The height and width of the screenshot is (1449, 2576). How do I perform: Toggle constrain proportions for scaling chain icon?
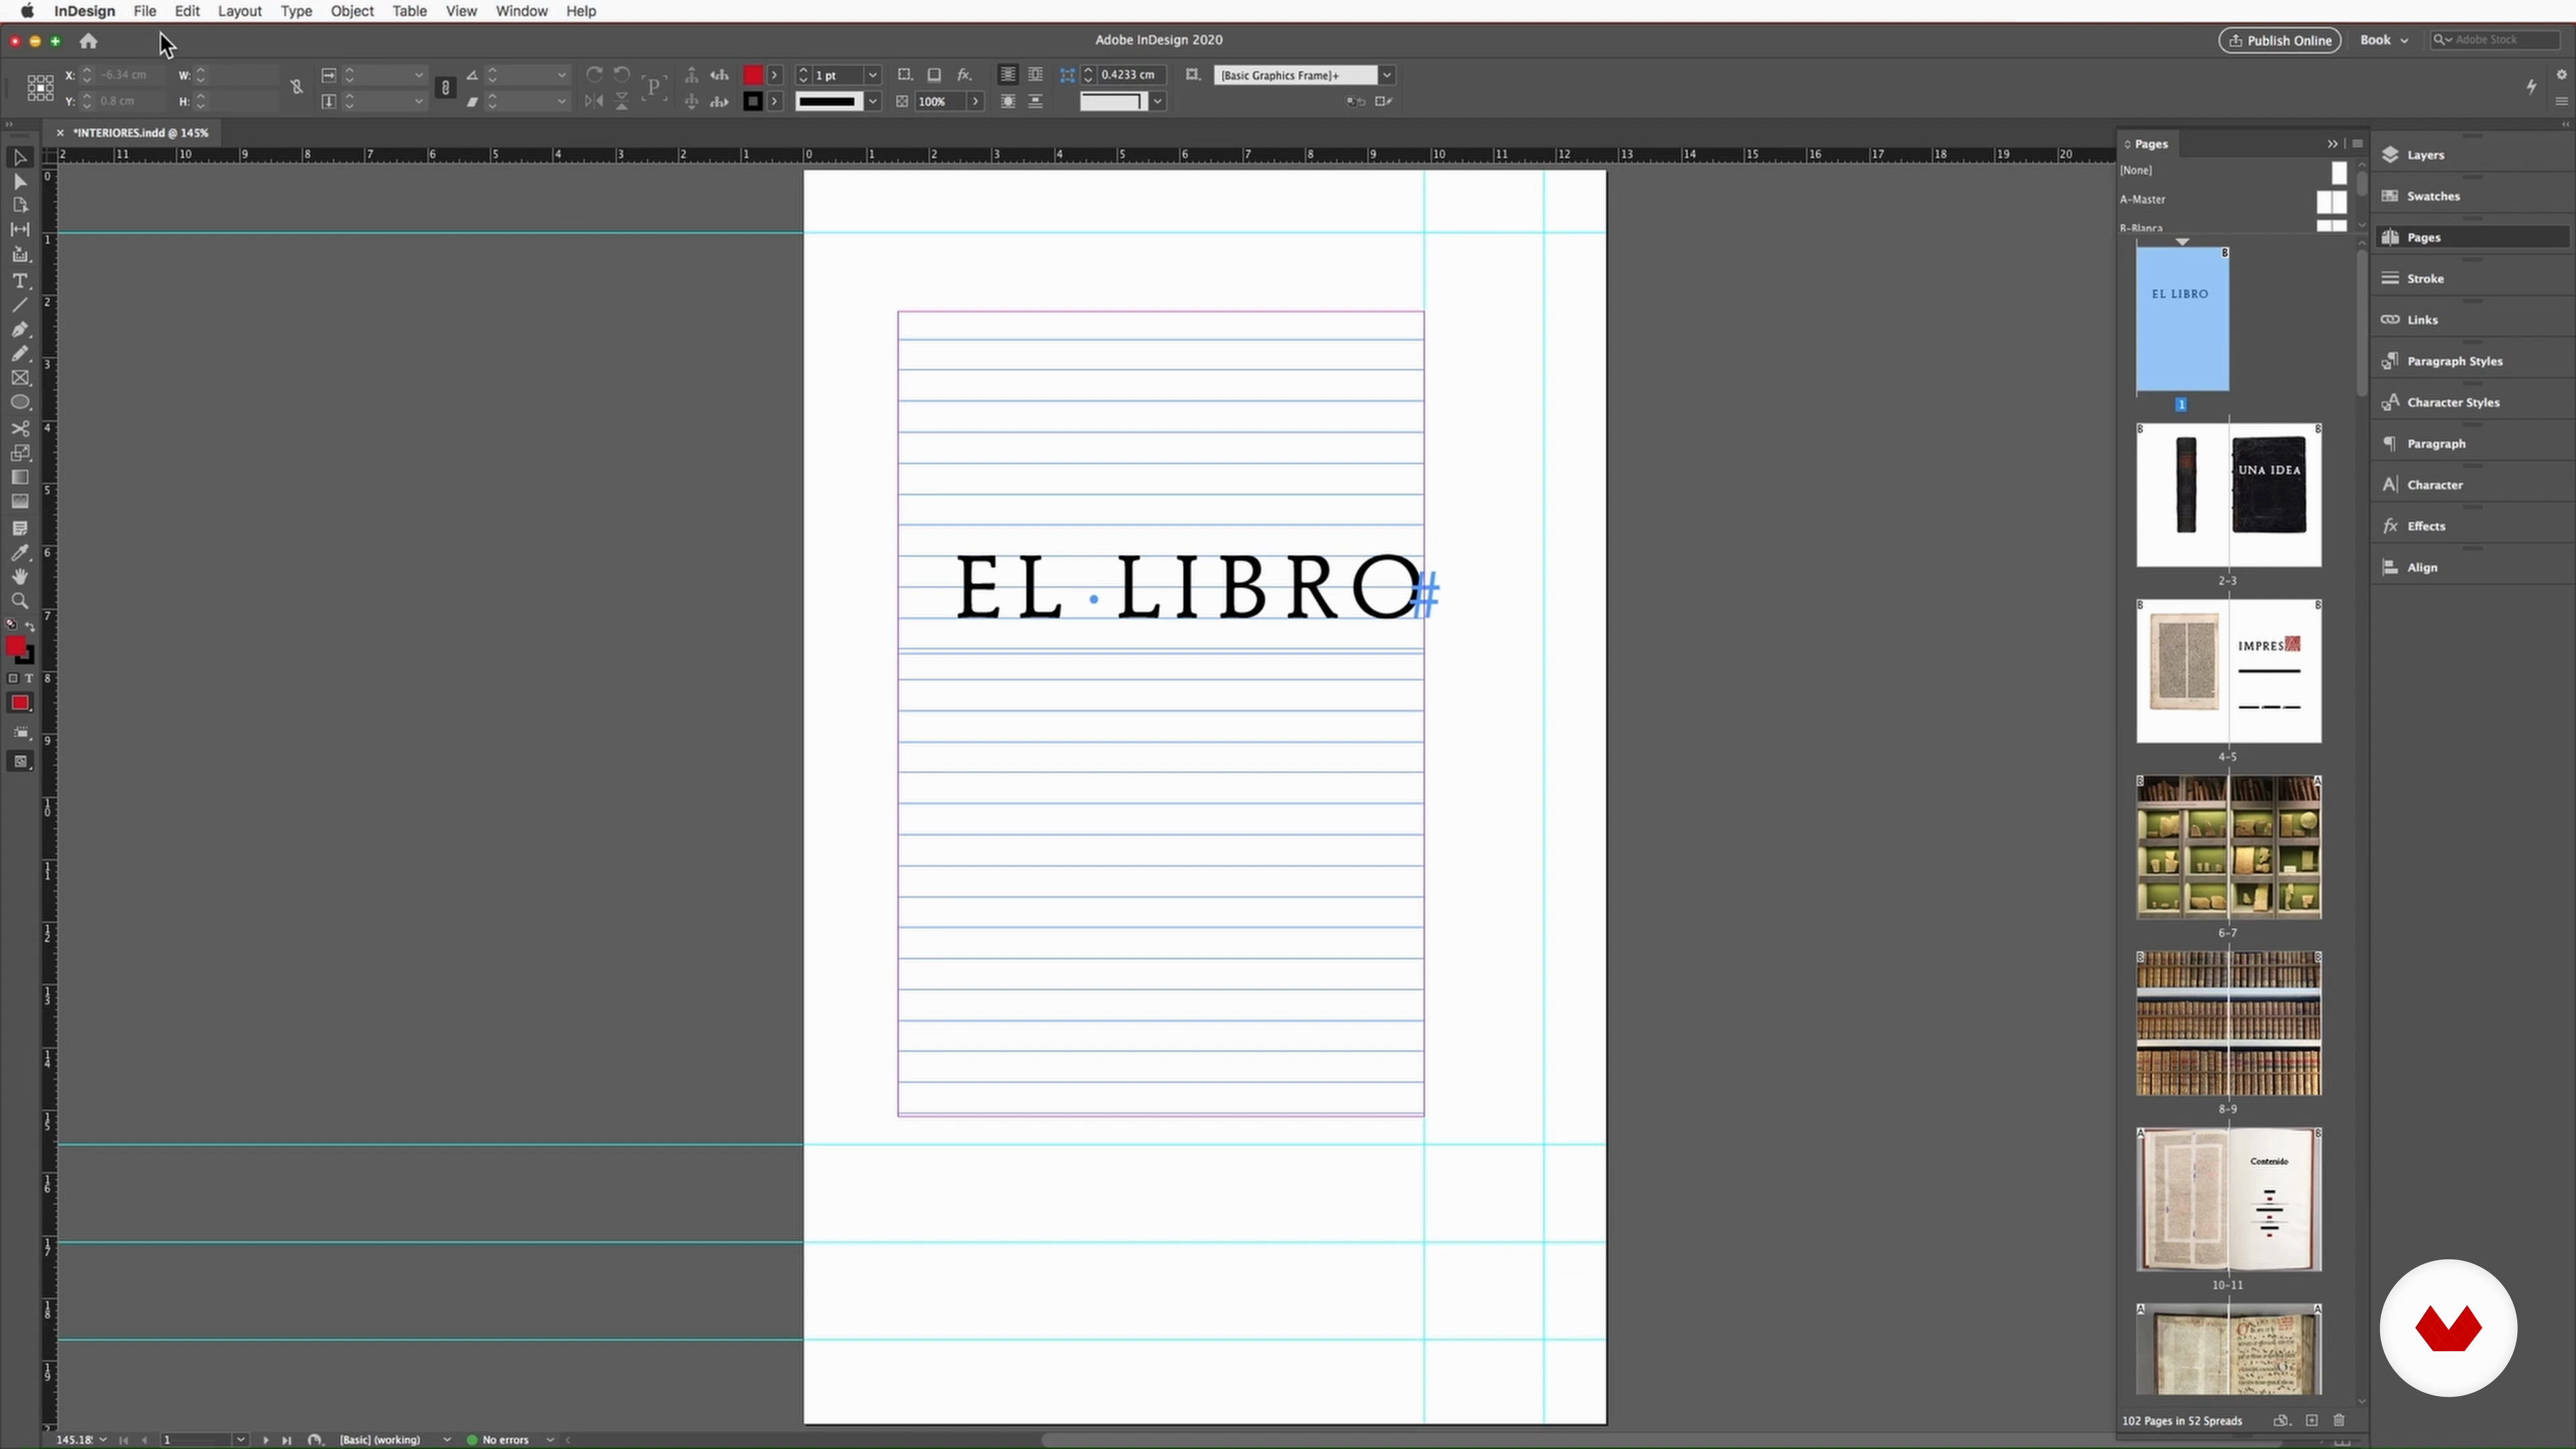click(x=446, y=88)
